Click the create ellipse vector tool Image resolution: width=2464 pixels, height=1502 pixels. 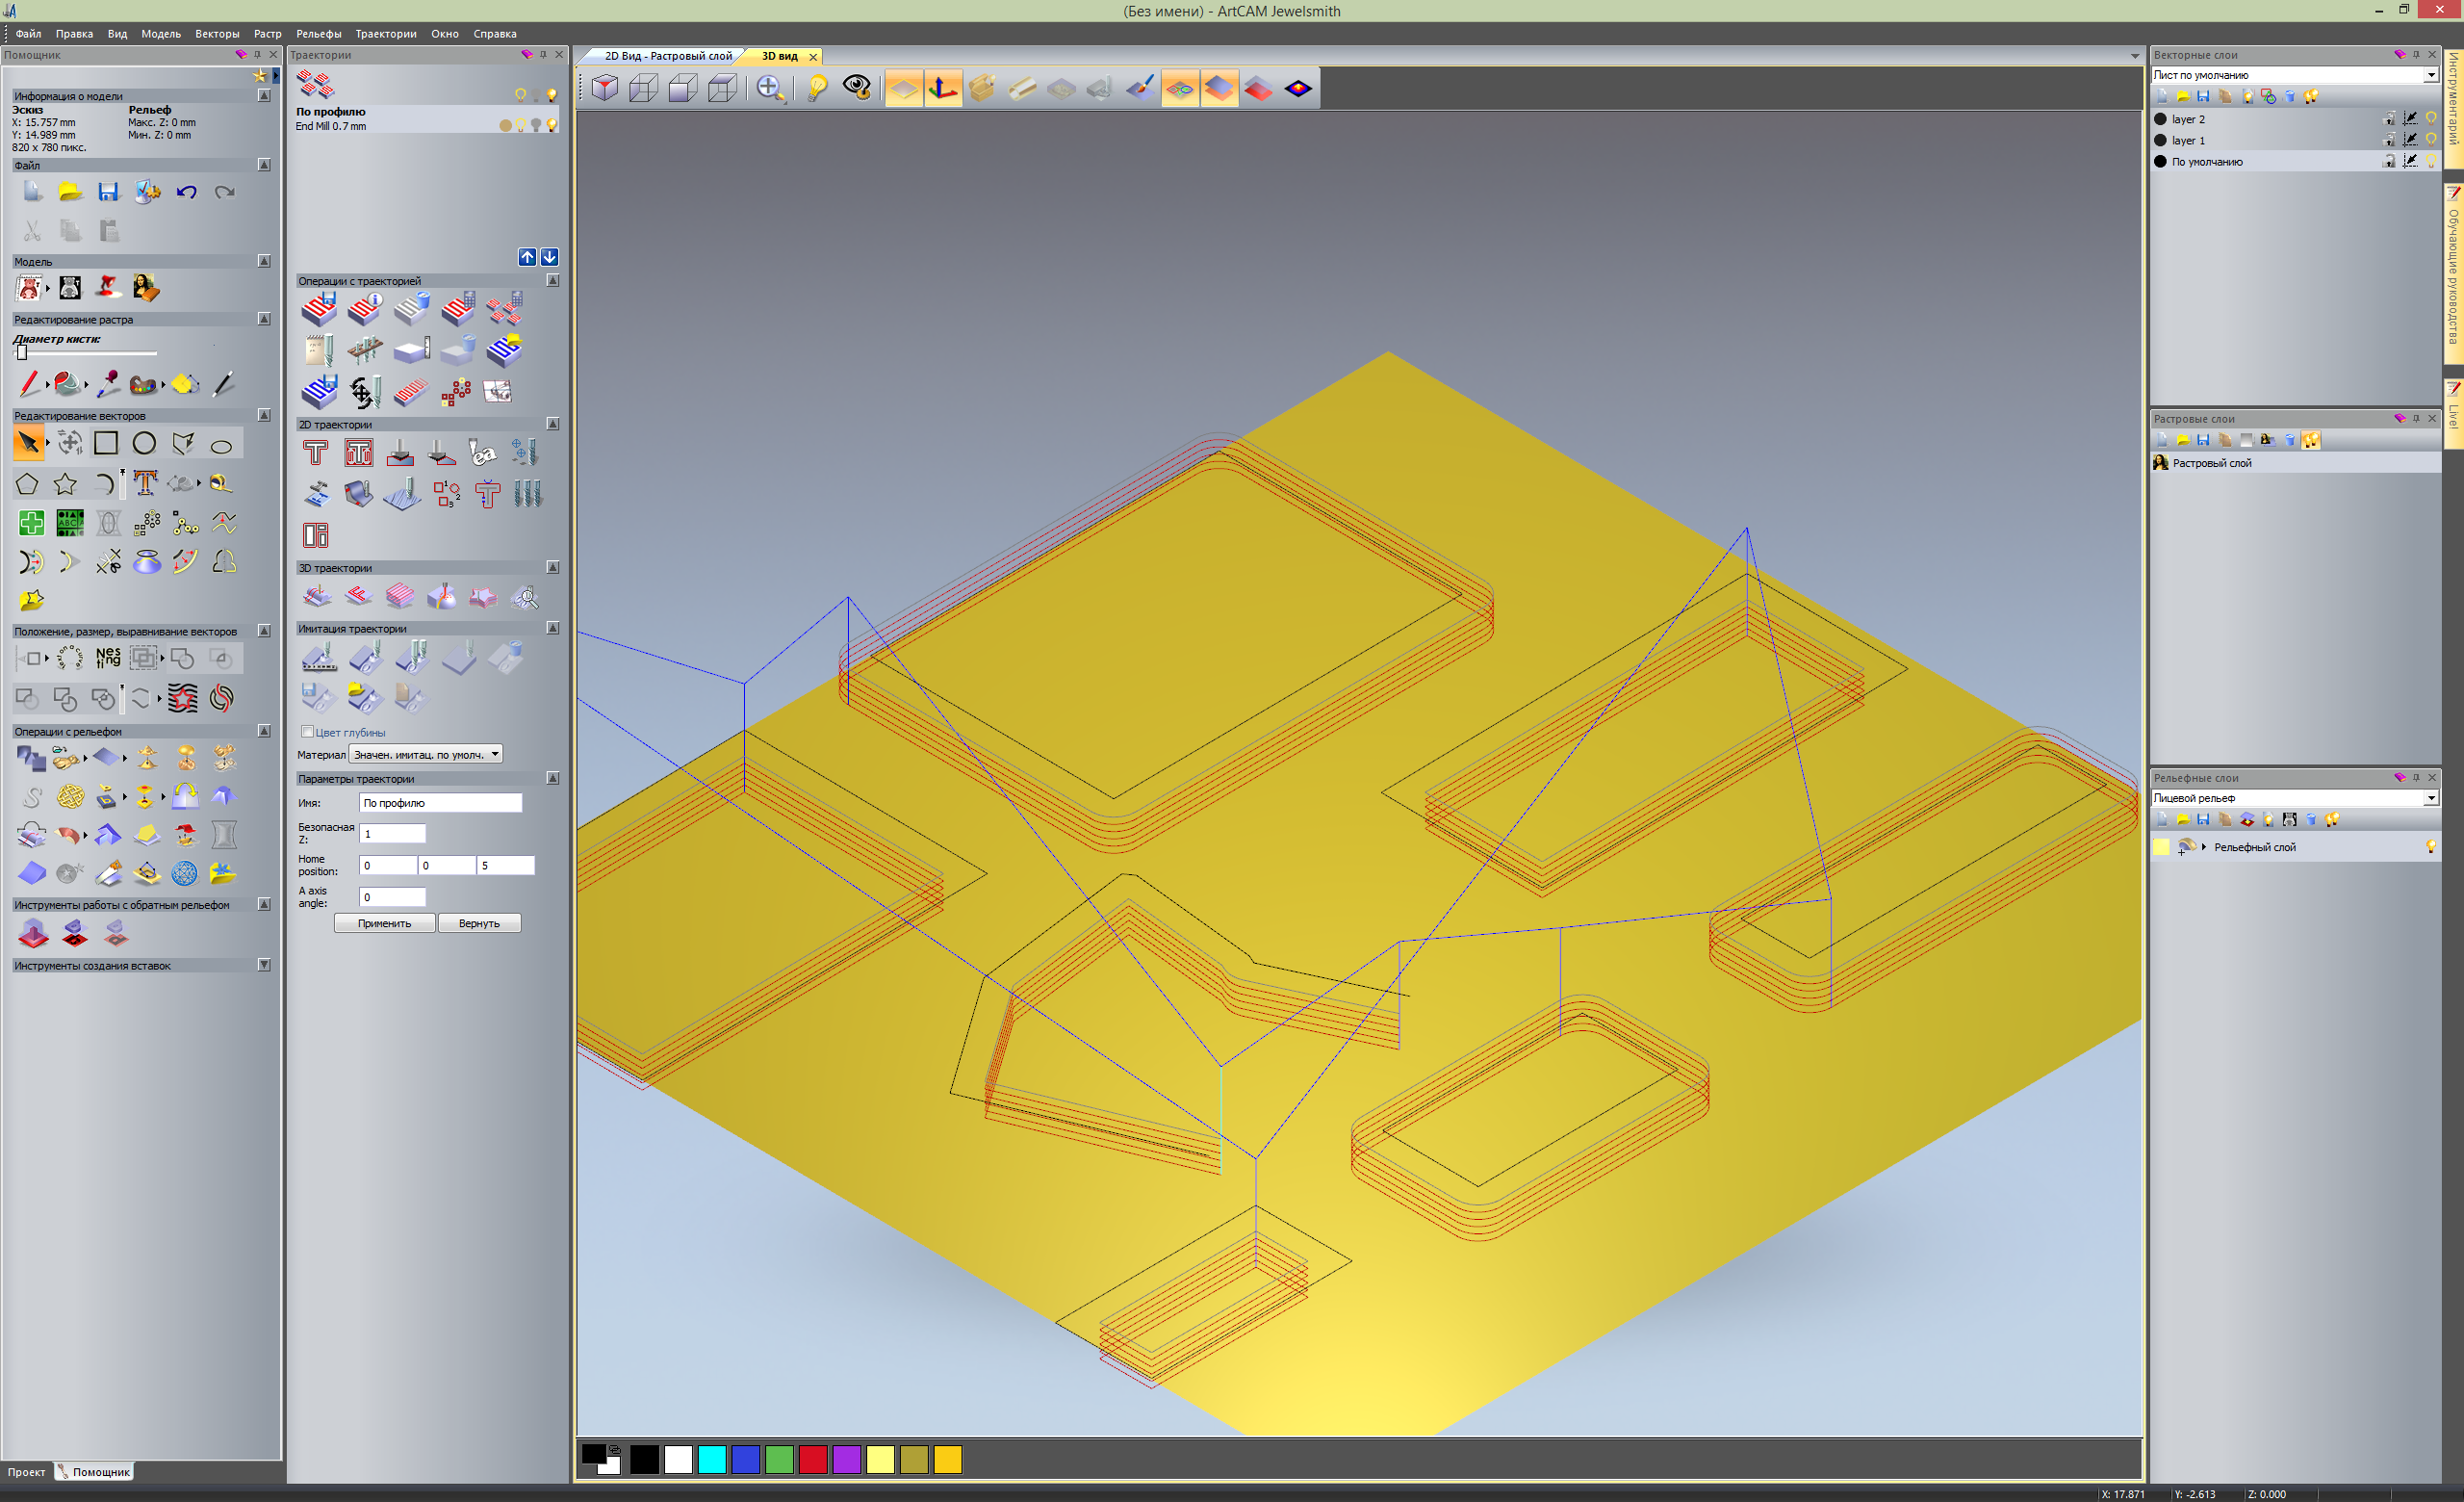pyautogui.click(x=222, y=445)
